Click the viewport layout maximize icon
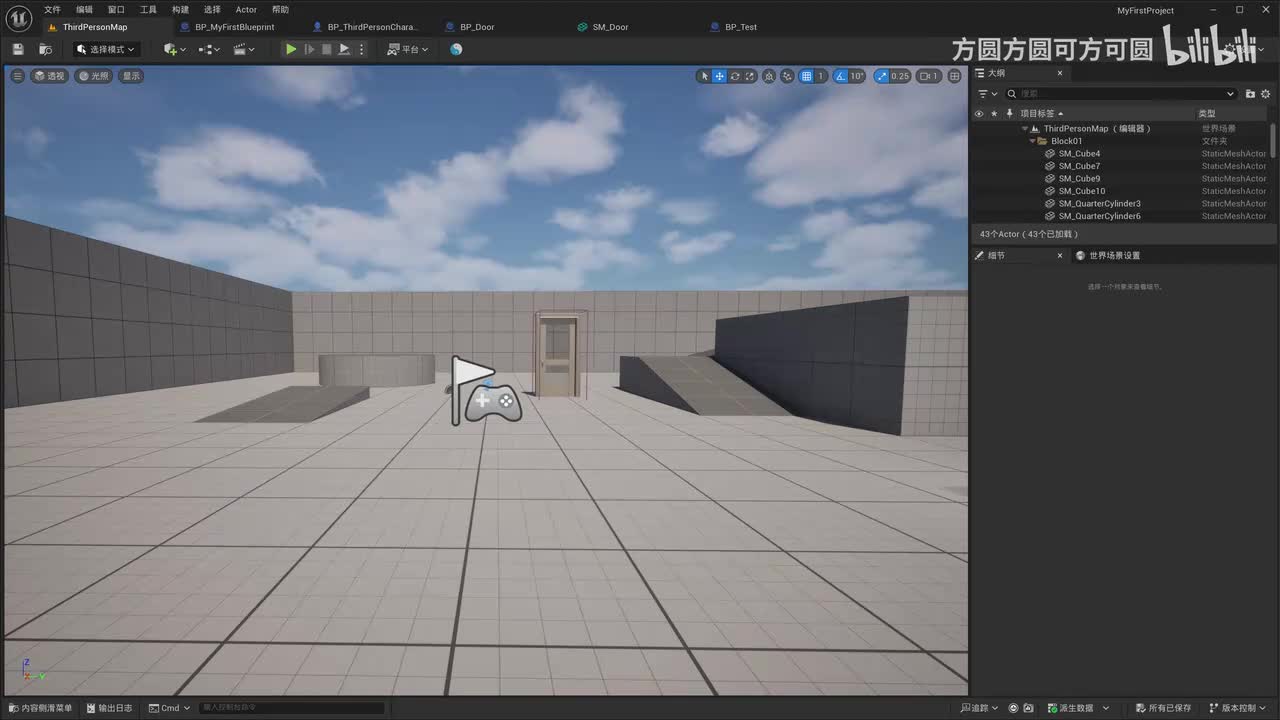 [x=955, y=76]
